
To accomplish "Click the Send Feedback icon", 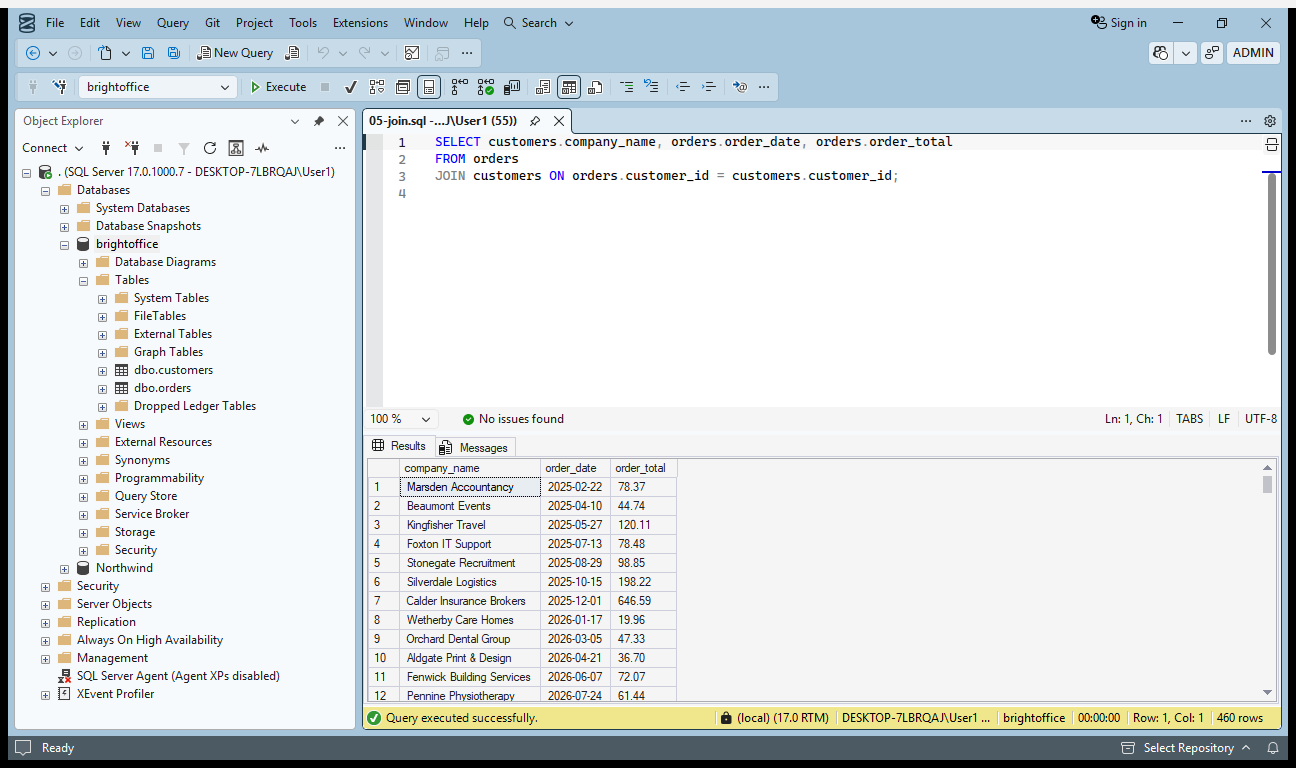I will [1212, 53].
